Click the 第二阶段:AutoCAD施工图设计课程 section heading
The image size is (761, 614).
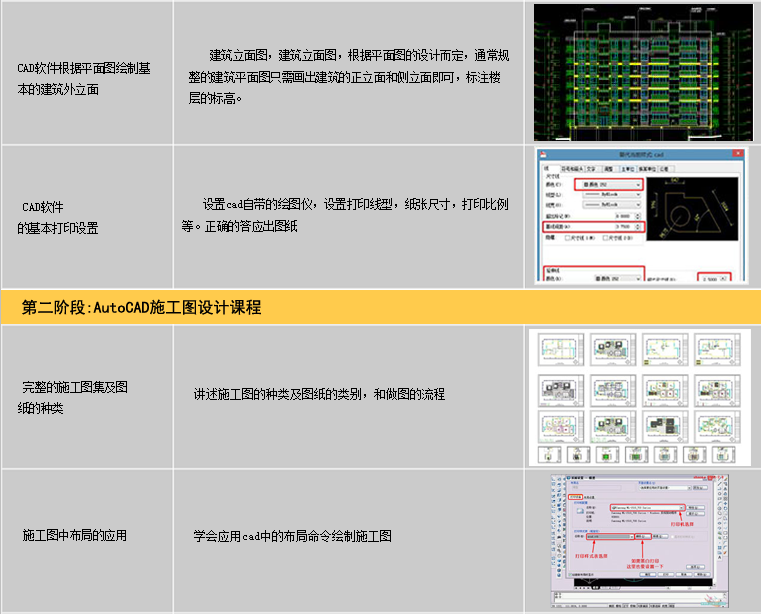(141, 308)
